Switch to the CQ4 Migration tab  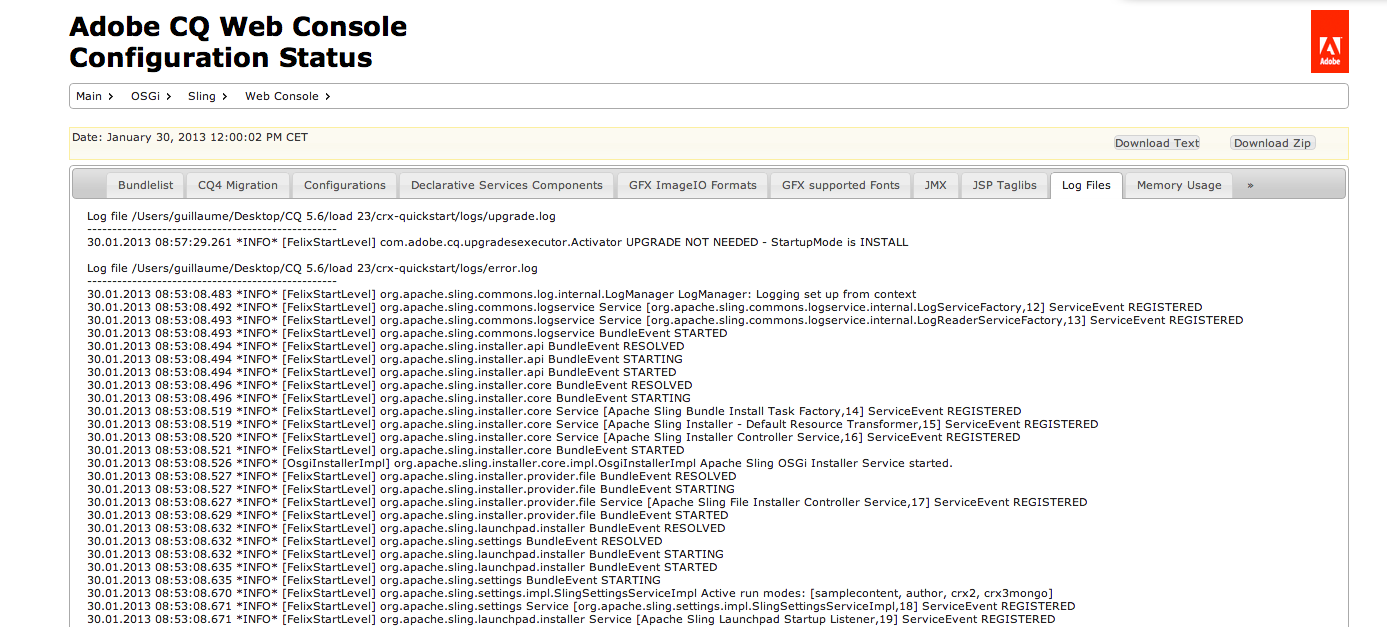pos(238,185)
